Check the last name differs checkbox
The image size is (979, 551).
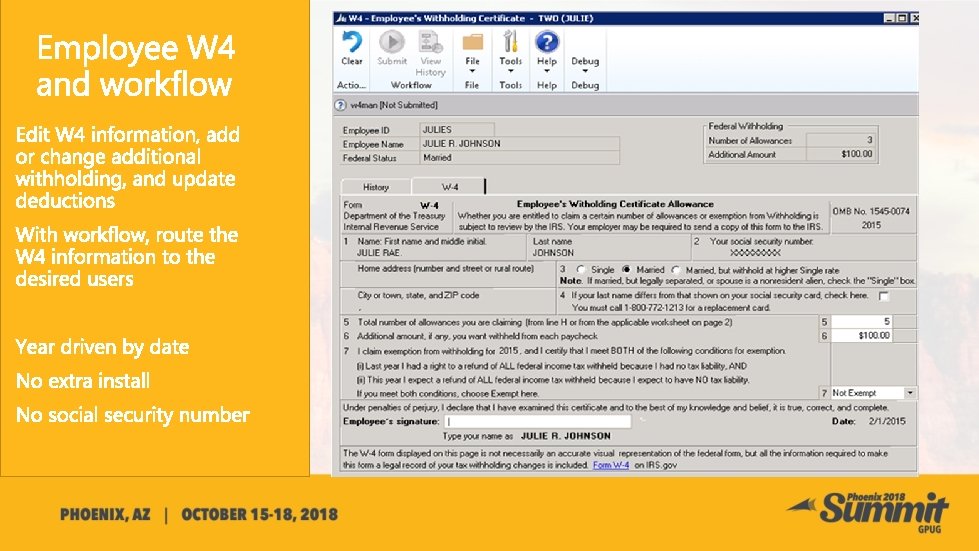point(883,296)
